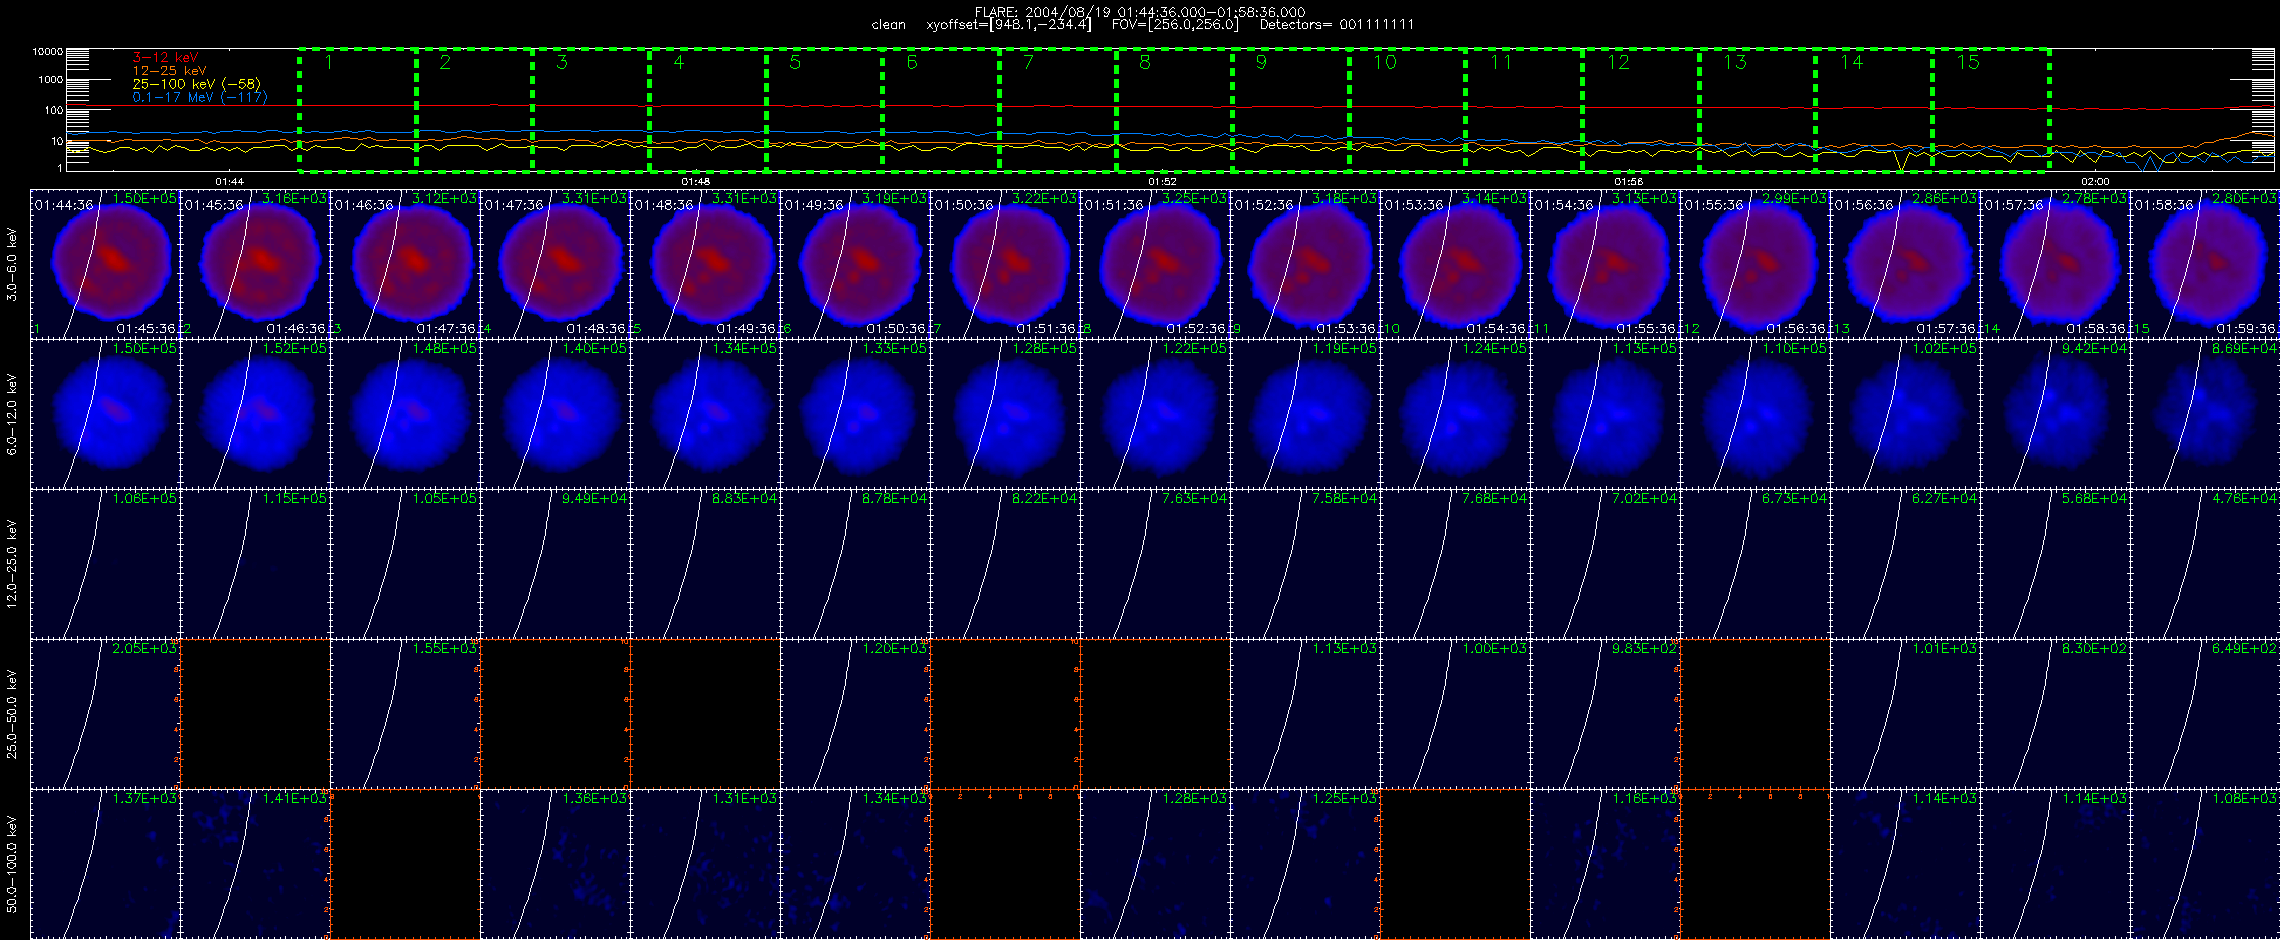Open the 3.0-6.0 keV image labeled 2.80E+03
This screenshot has width=2280, height=940.
tap(2205, 264)
